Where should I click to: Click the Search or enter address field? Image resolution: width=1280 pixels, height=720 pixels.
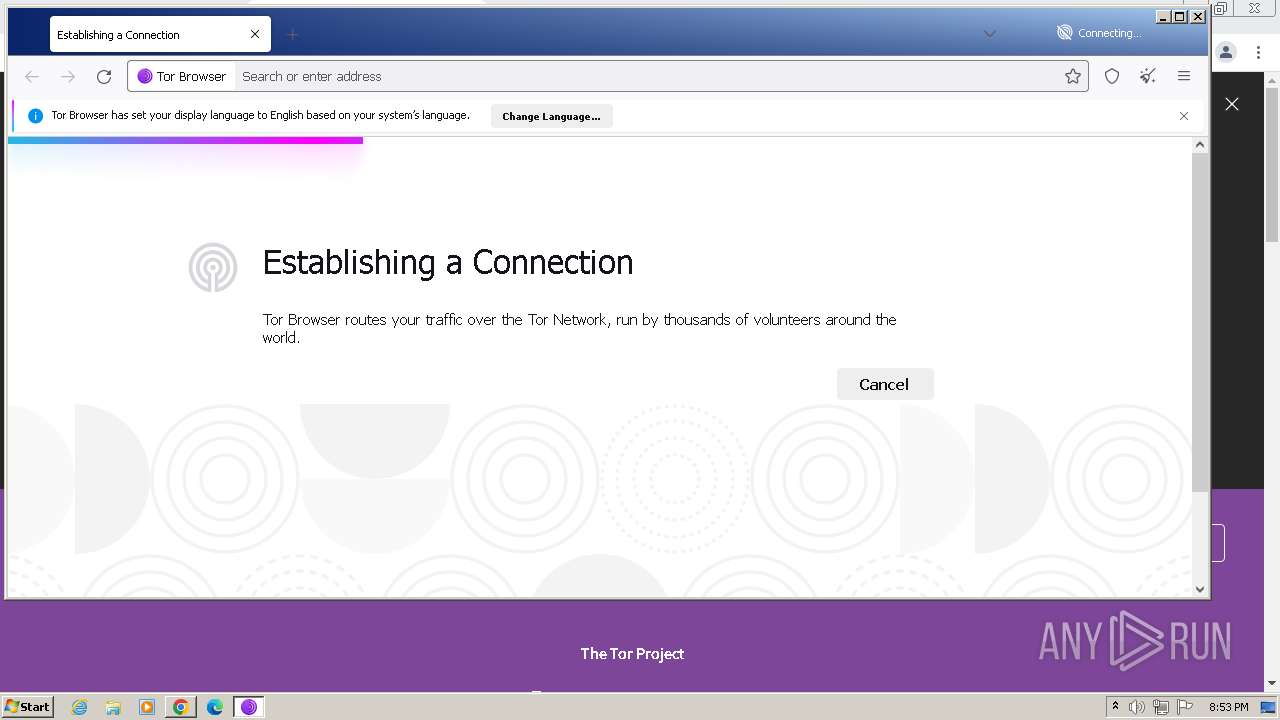648,76
